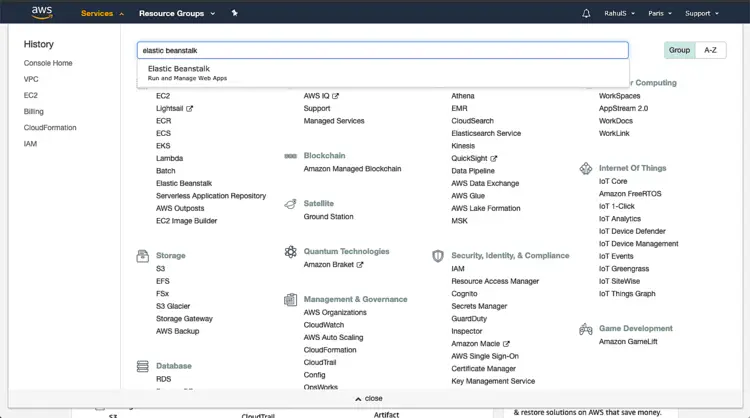750x418 pixels.
Task: Collapse the services panel with close
Action: tap(368, 398)
